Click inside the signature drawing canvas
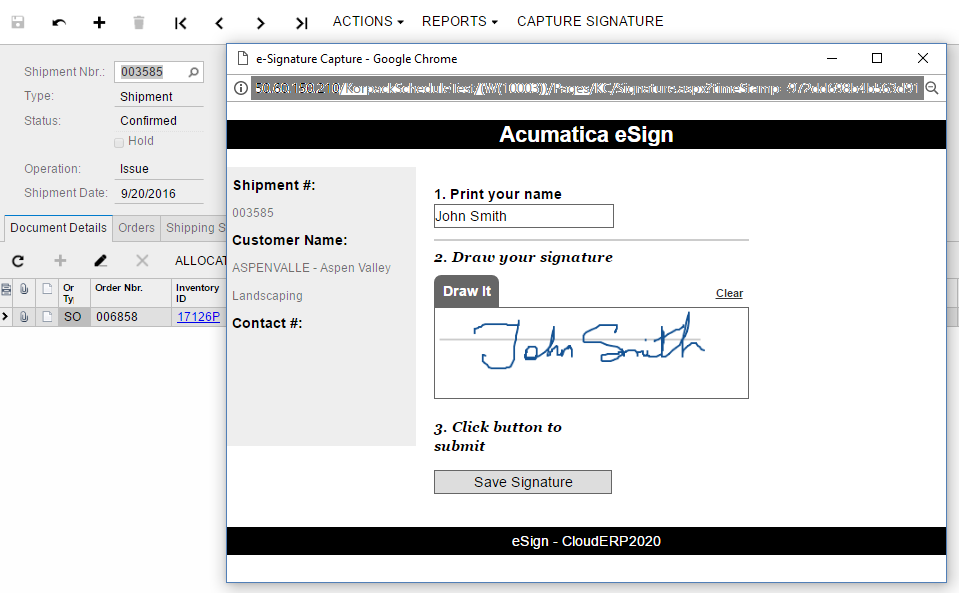 tap(591, 353)
